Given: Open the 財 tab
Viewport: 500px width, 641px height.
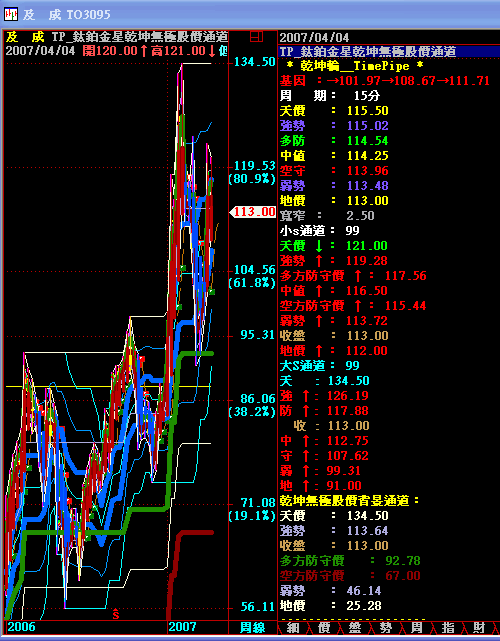Looking at the screenshot, I should pos(479,628).
